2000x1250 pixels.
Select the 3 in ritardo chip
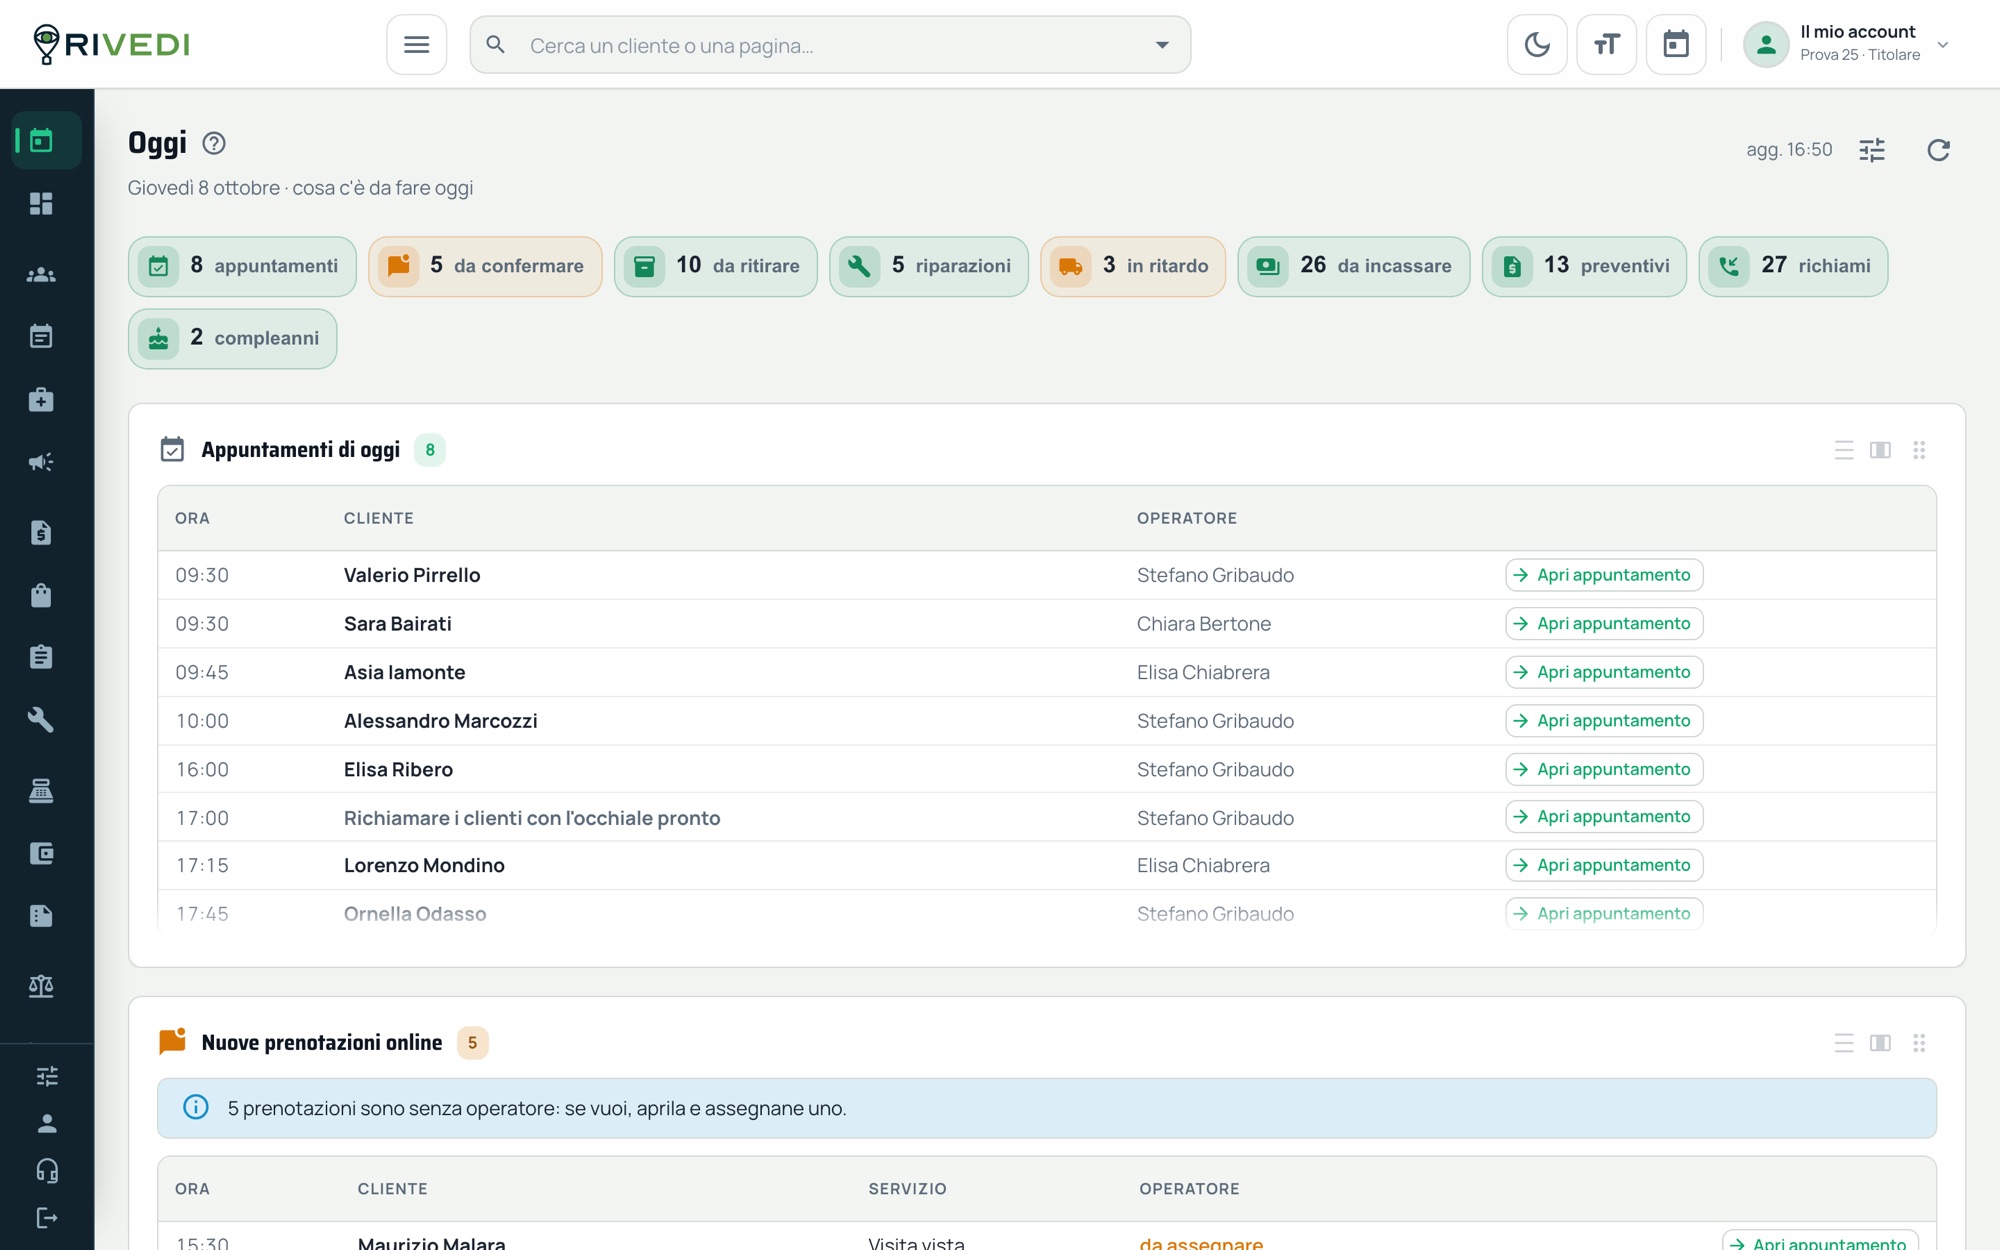pyautogui.click(x=1133, y=266)
